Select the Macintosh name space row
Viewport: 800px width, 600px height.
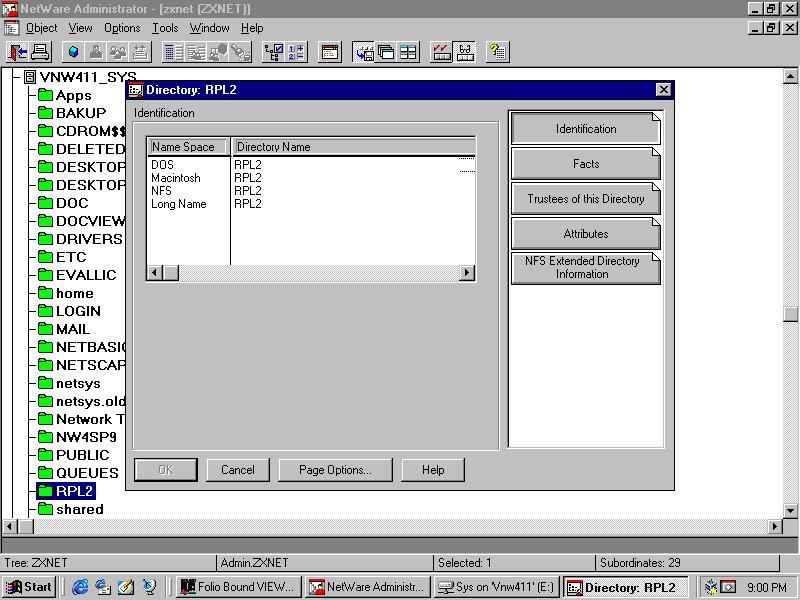click(x=310, y=178)
